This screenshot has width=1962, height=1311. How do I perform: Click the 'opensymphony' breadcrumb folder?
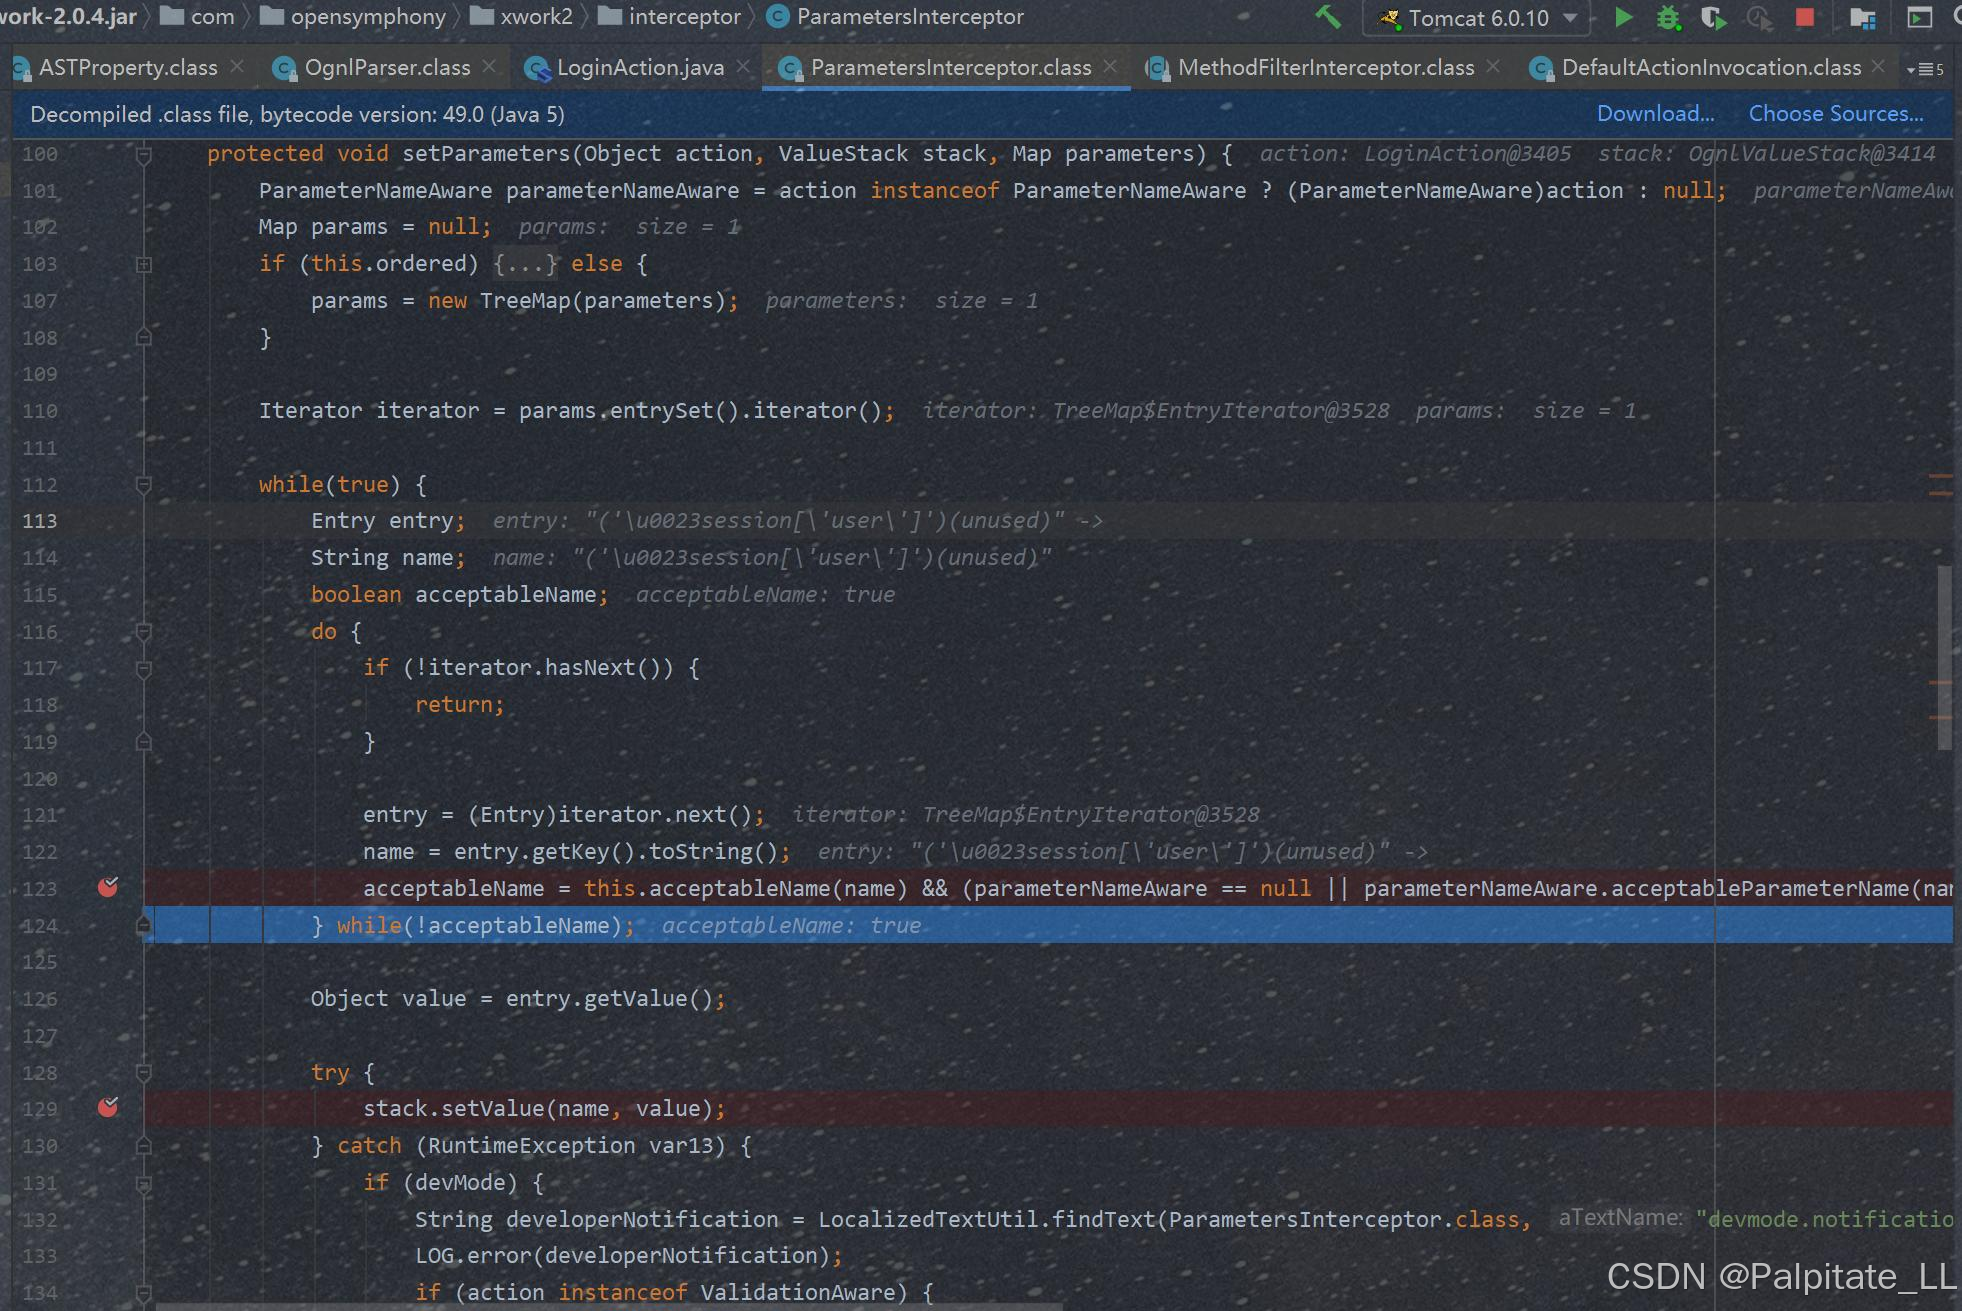pyautogui.click(x=353, y=17)
